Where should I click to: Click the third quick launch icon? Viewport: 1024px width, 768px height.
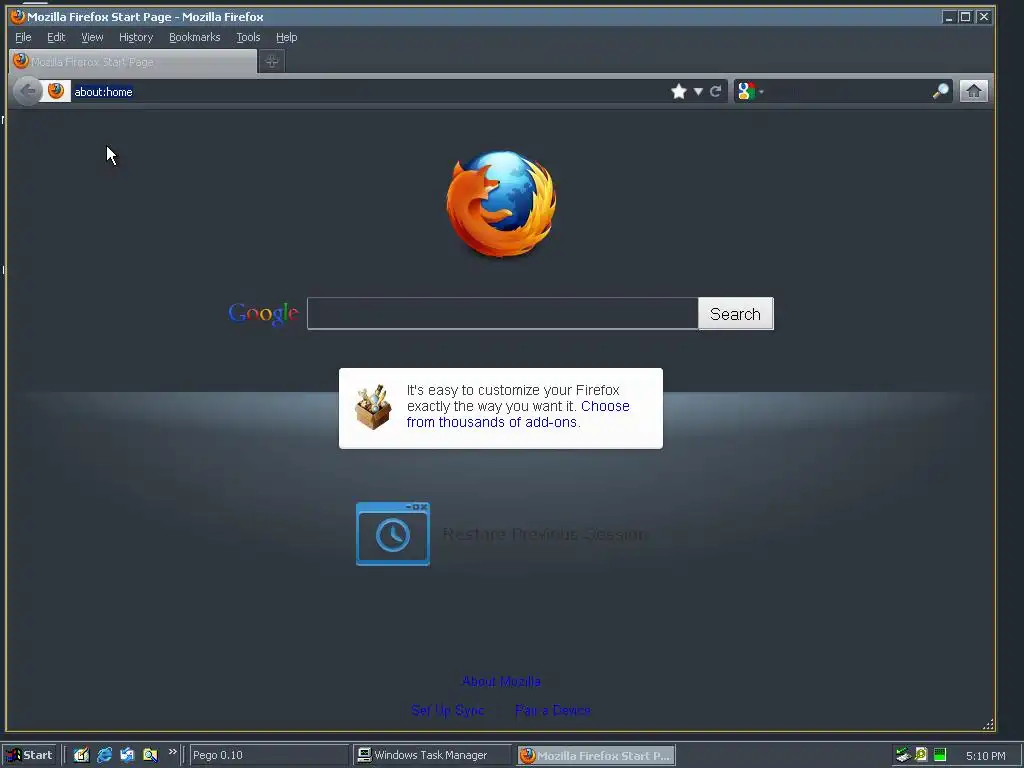127,755
